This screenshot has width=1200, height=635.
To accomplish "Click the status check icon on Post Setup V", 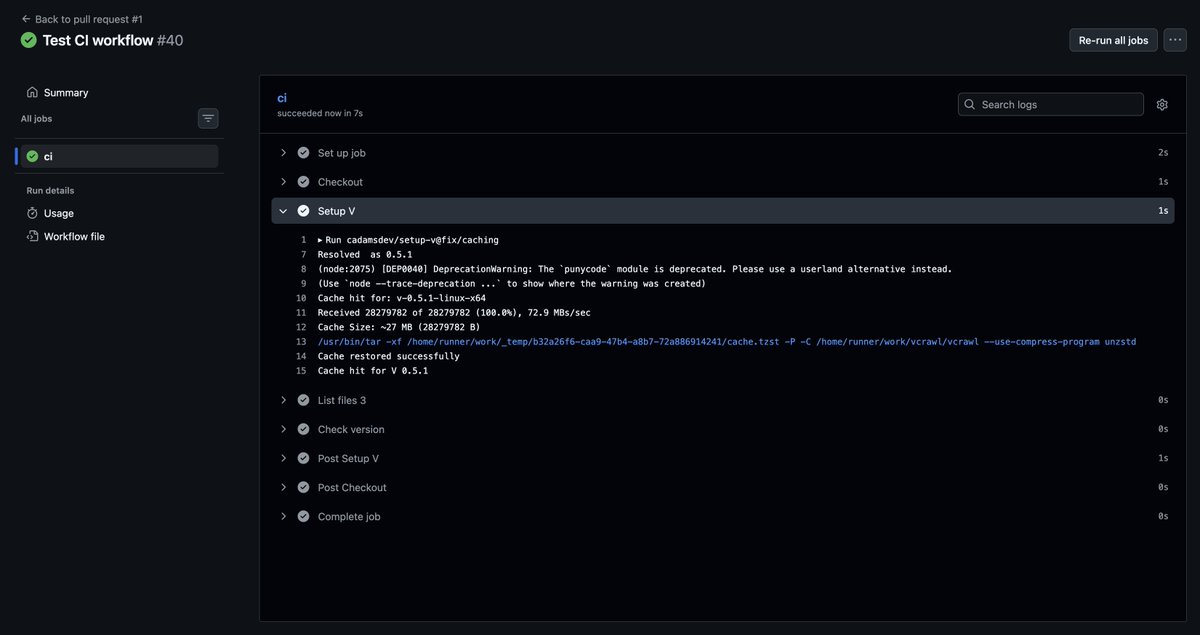I will pyautogui.click(x=303, y=458).
